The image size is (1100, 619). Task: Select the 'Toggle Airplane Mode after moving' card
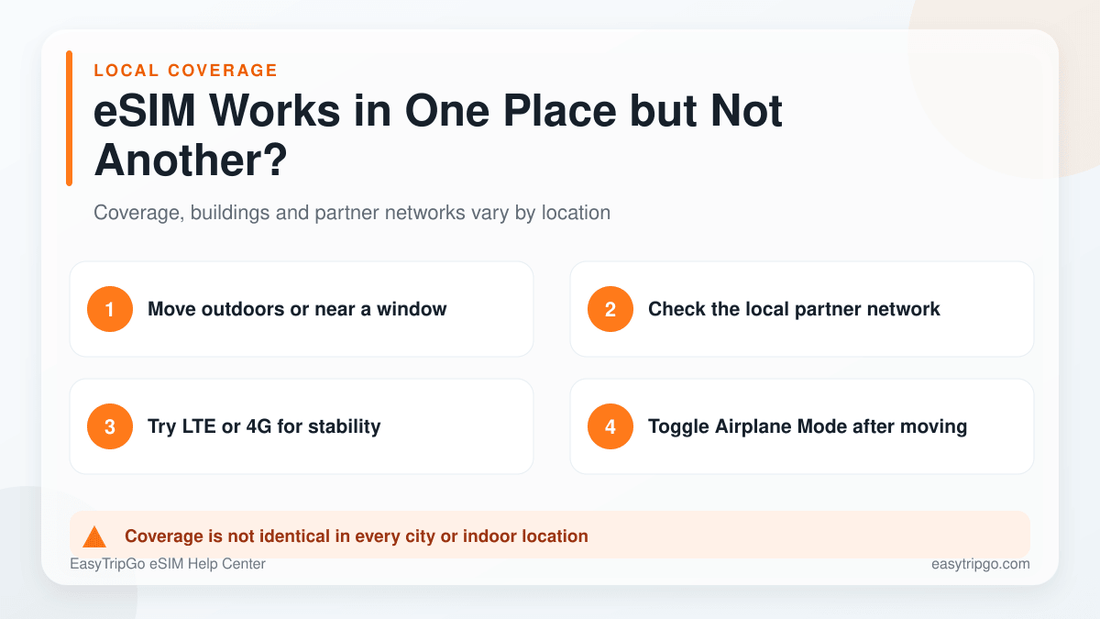coord(802,426)
